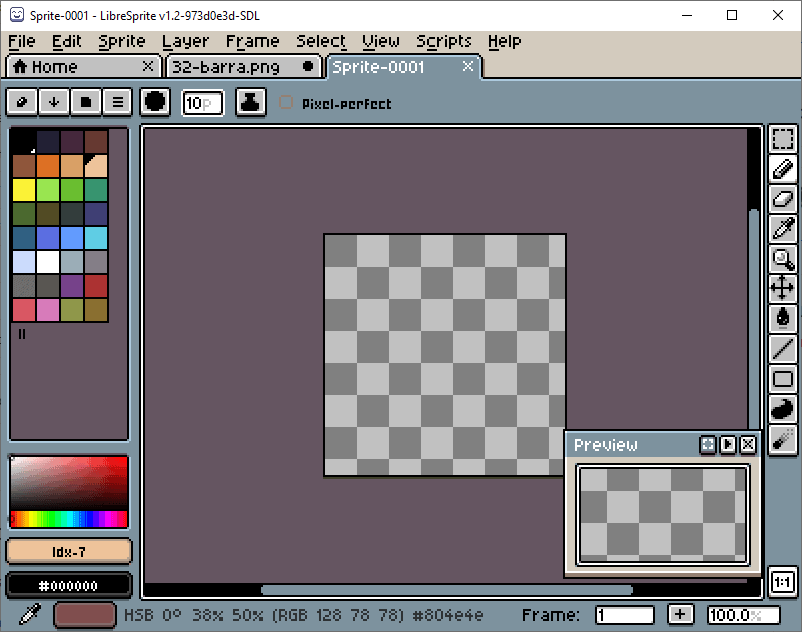Select the Rectangle shape tool
Screen dimensions: 802x632
pos(783,379)
